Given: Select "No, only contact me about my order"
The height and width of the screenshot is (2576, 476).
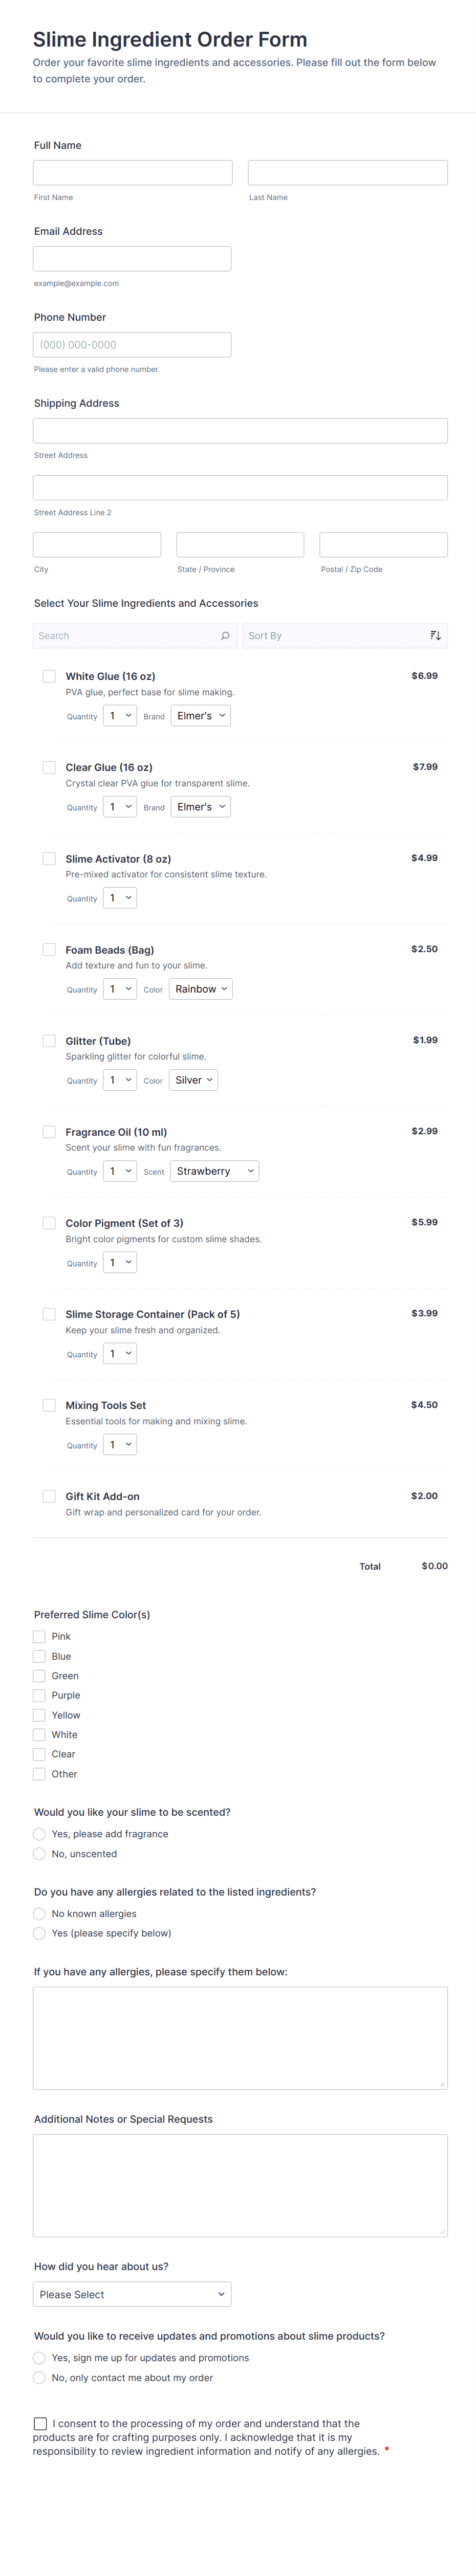Looking at the screenshot, I should coord(39,2378).
